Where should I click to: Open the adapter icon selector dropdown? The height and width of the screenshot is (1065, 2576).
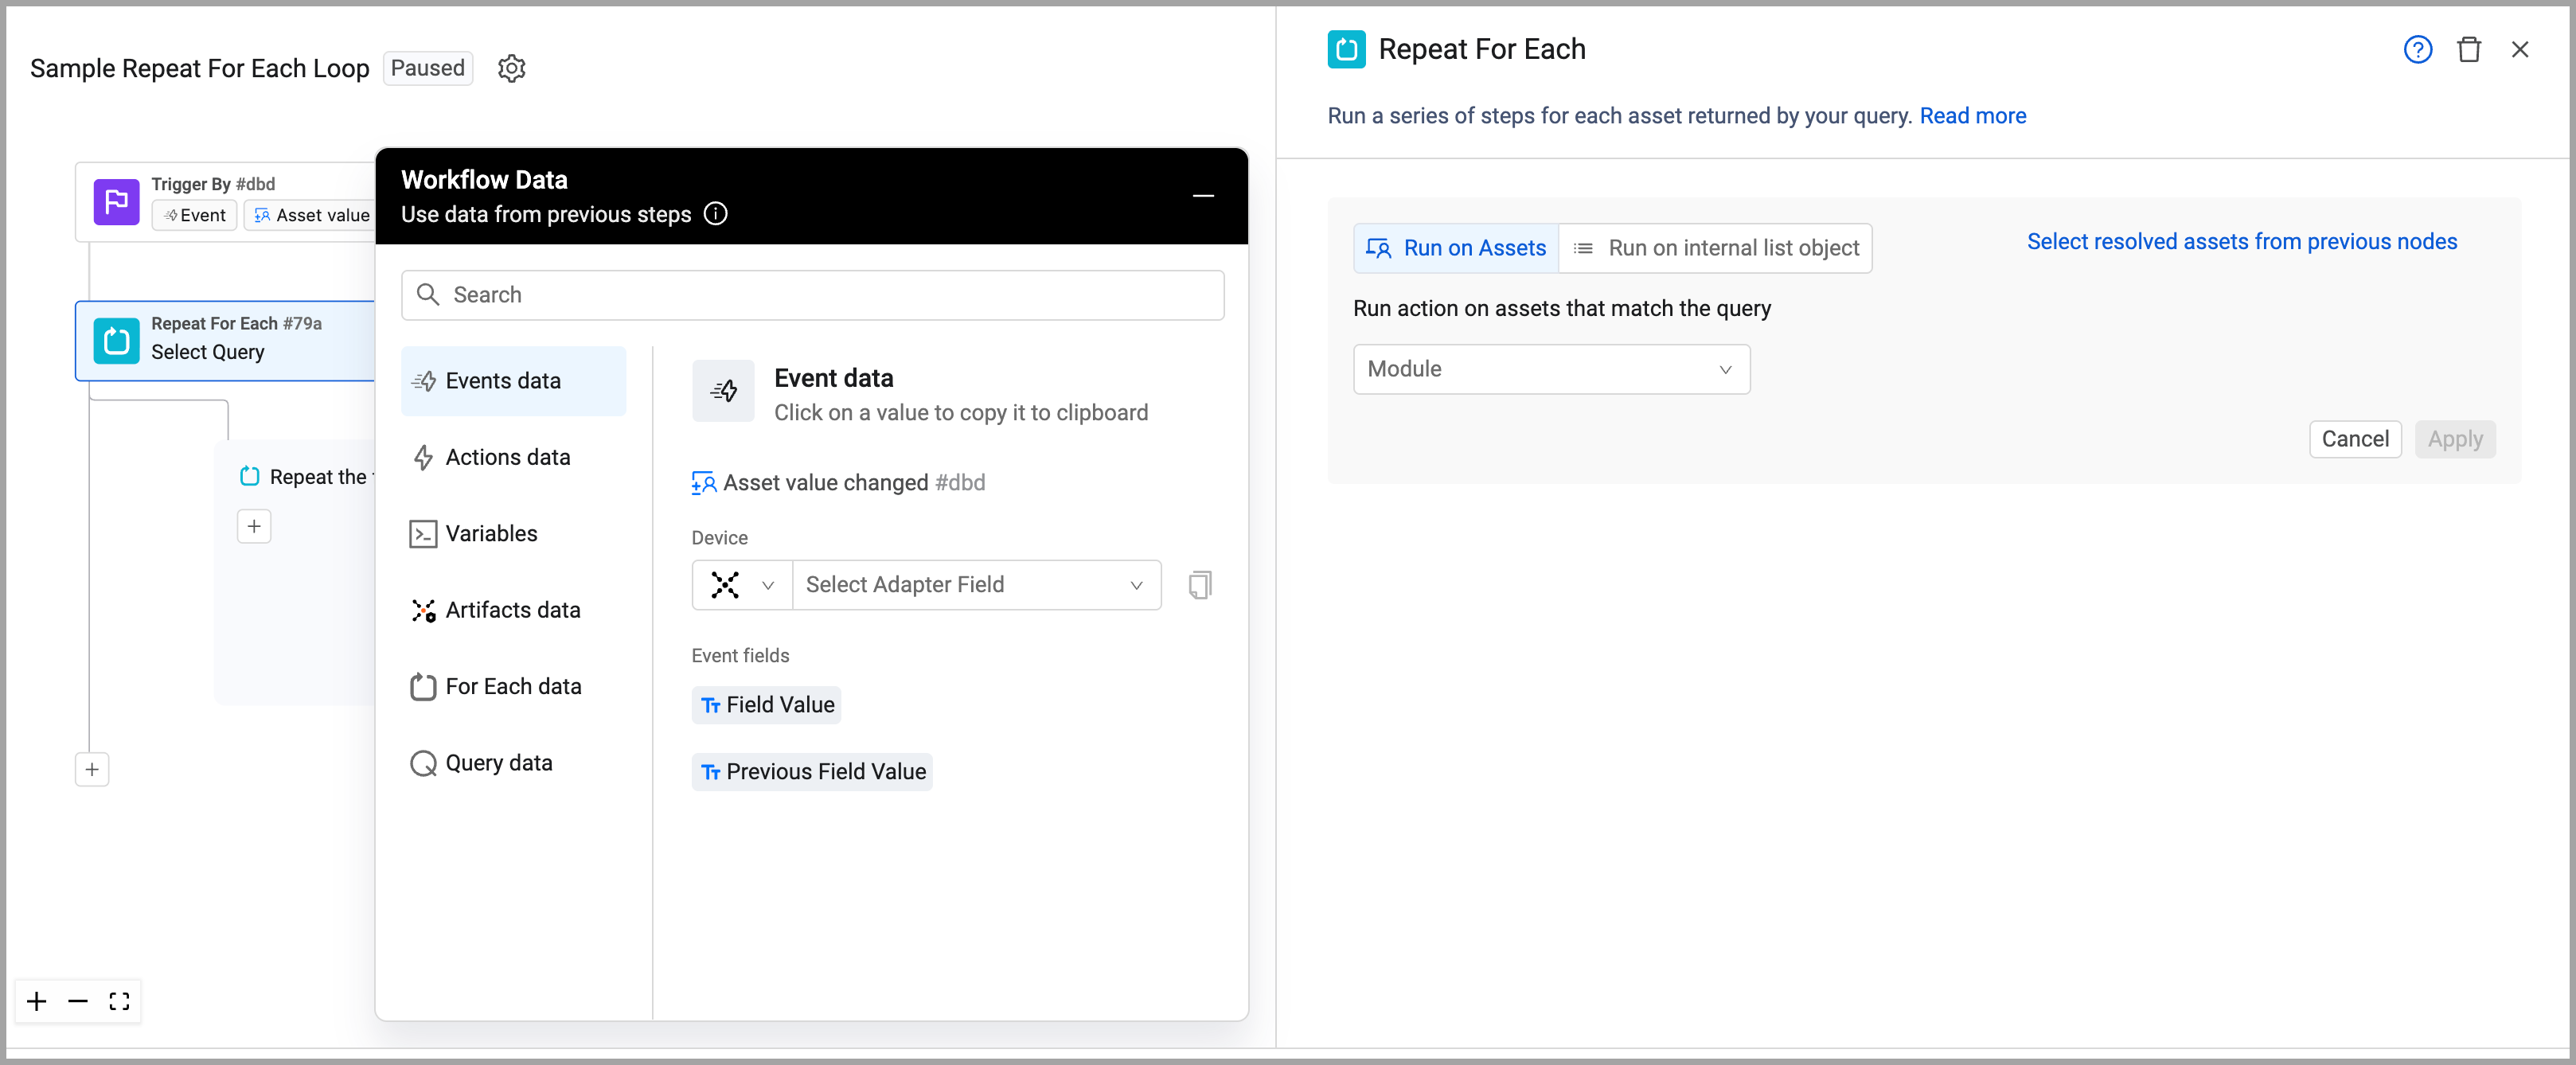[x=741, y=585]
